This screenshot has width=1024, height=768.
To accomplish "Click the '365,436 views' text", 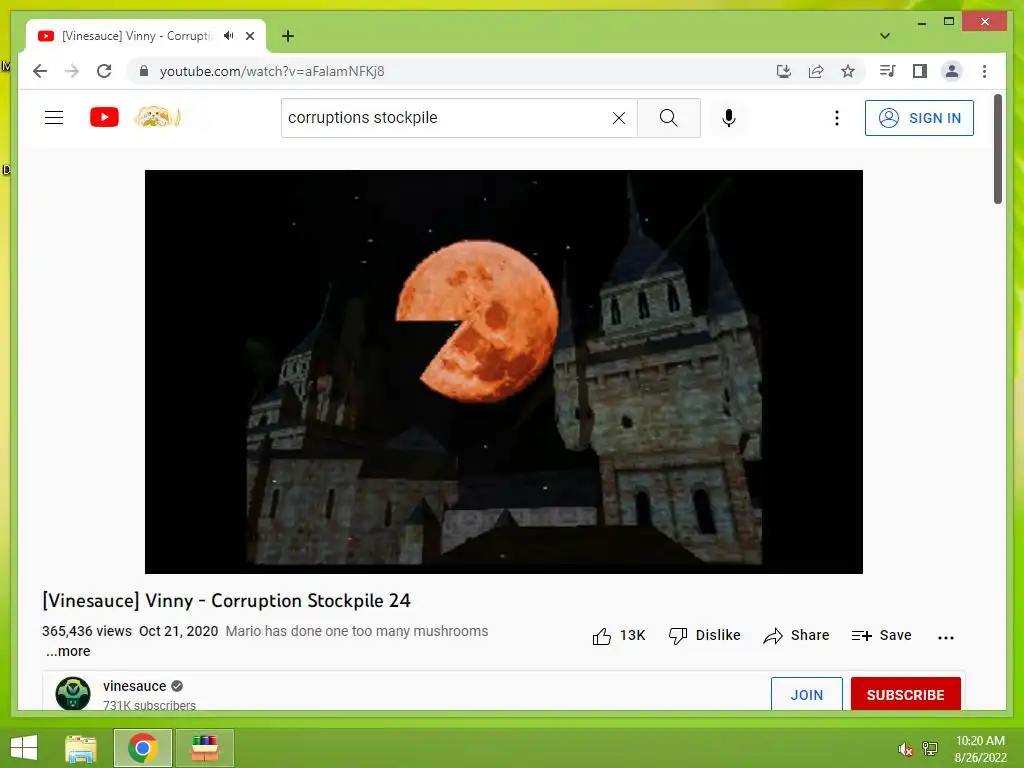I will [87, 632].
